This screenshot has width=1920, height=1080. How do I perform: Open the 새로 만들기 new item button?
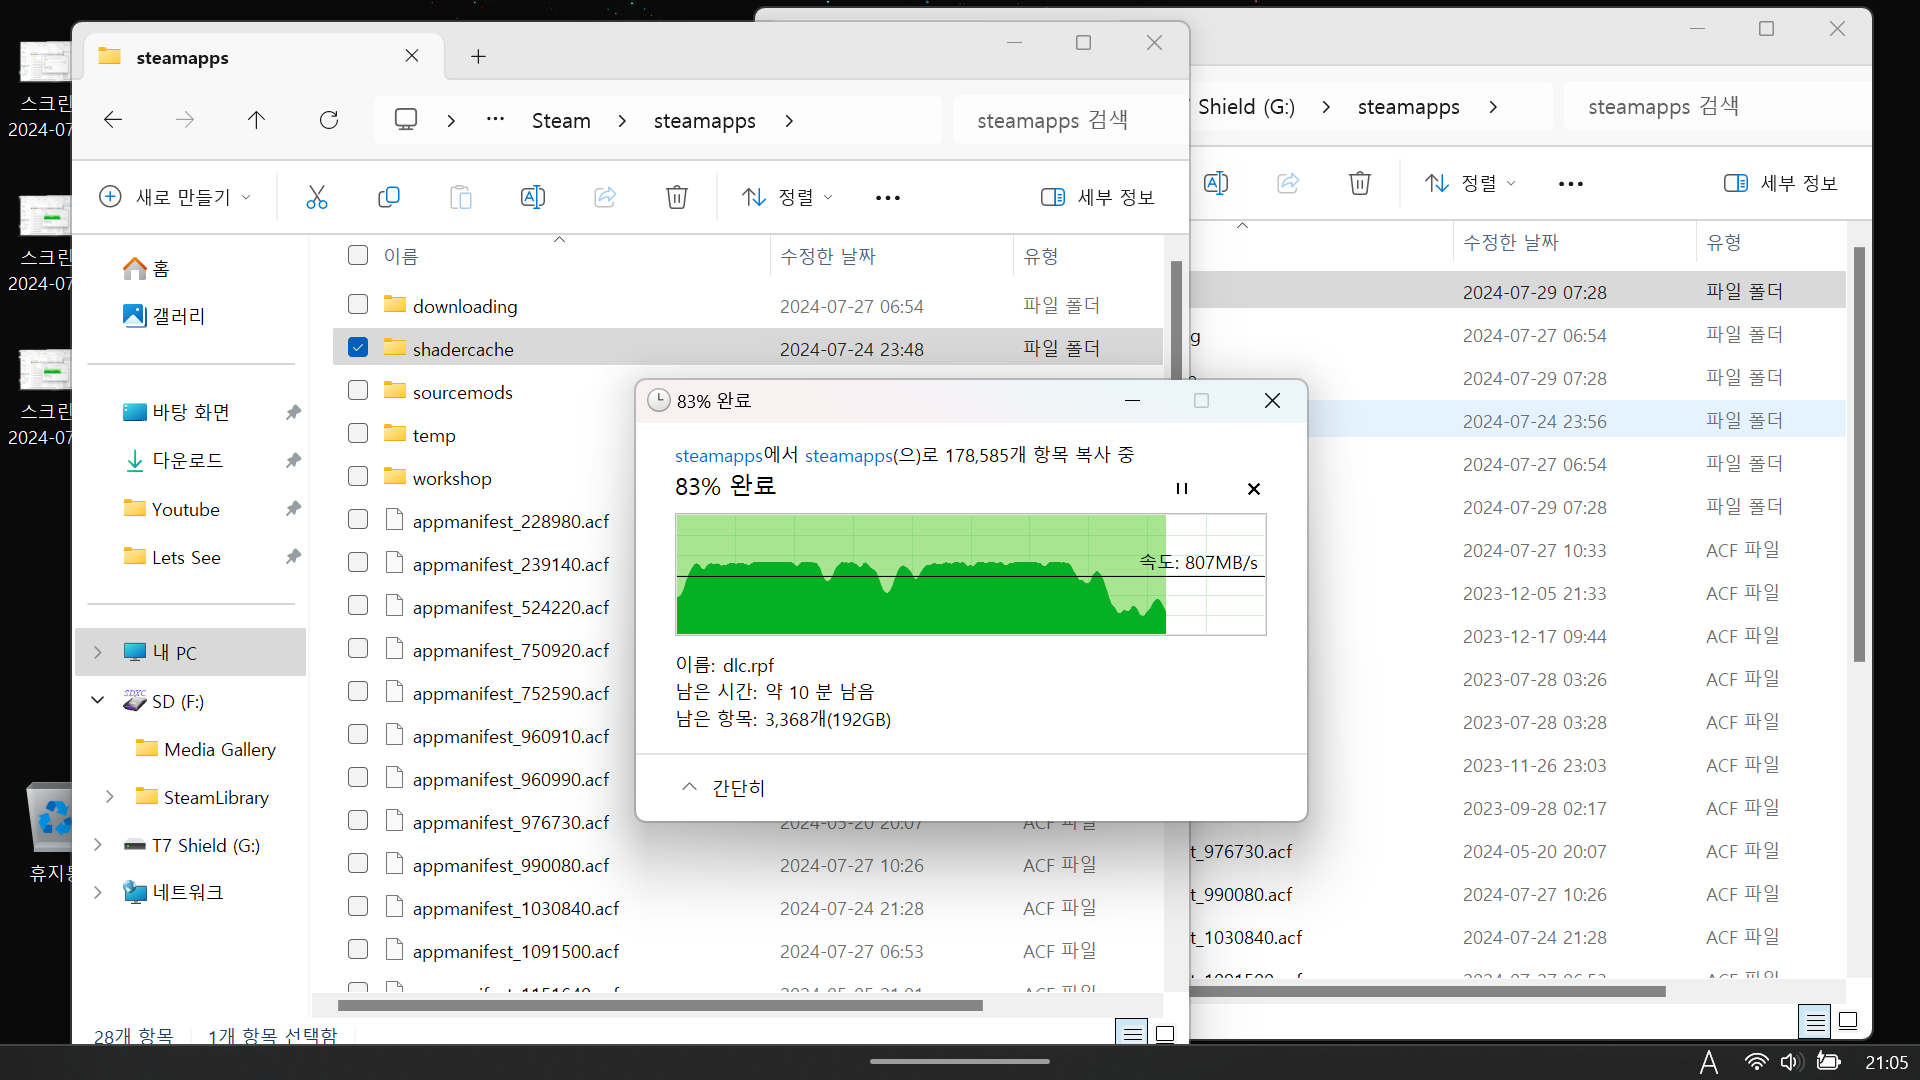(175, 197)
